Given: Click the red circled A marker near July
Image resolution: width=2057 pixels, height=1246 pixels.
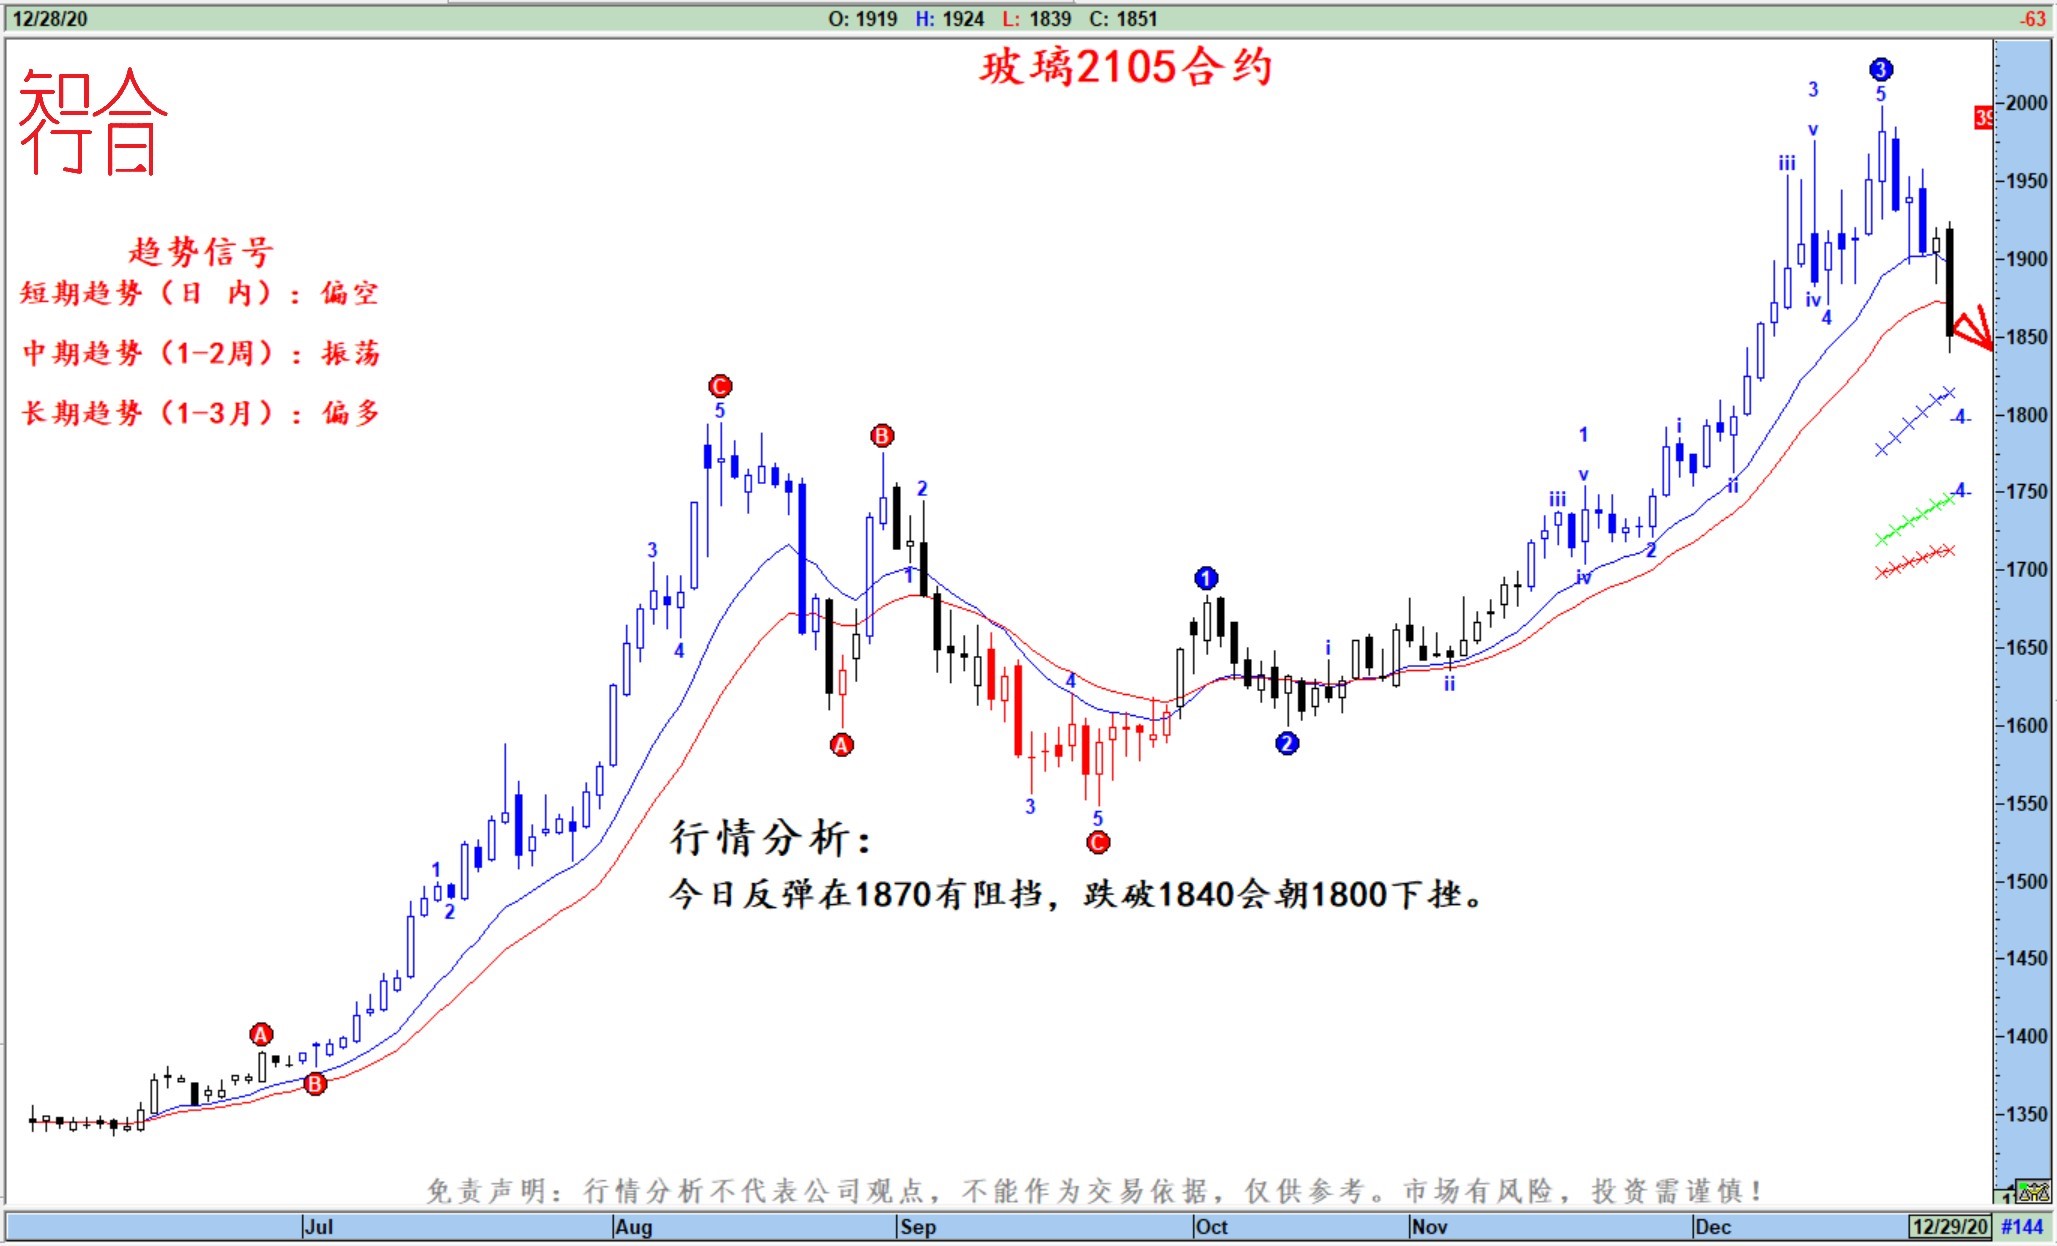Looking at the screenshot, I should [261, 1034].
